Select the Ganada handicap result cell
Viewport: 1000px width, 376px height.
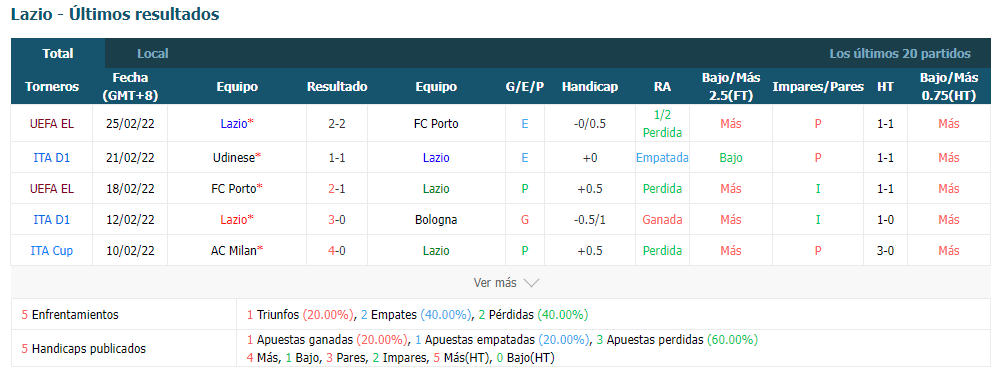[x=663, y=220]
